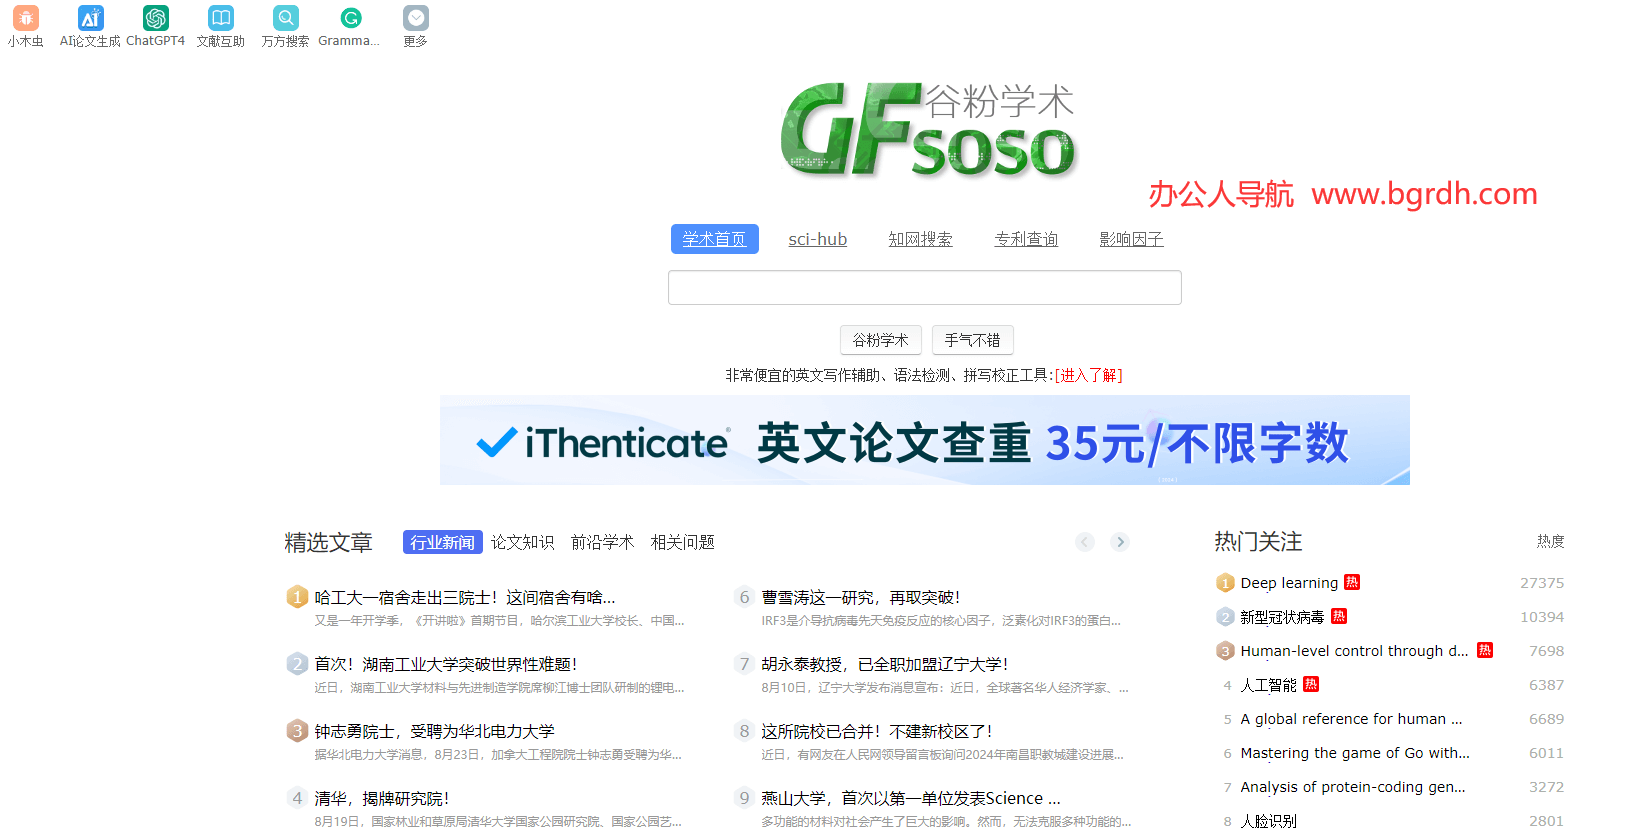The image size is (1637, 829).
Task: Switch to the 论文知识 article tab
Action: pos(522,542)
